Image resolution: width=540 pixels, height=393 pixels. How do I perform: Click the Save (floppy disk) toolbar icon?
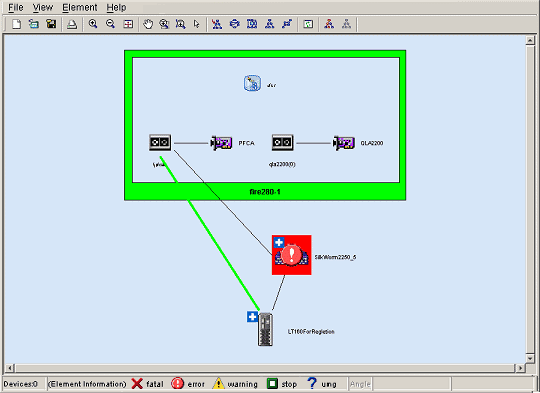click(51, 24)
